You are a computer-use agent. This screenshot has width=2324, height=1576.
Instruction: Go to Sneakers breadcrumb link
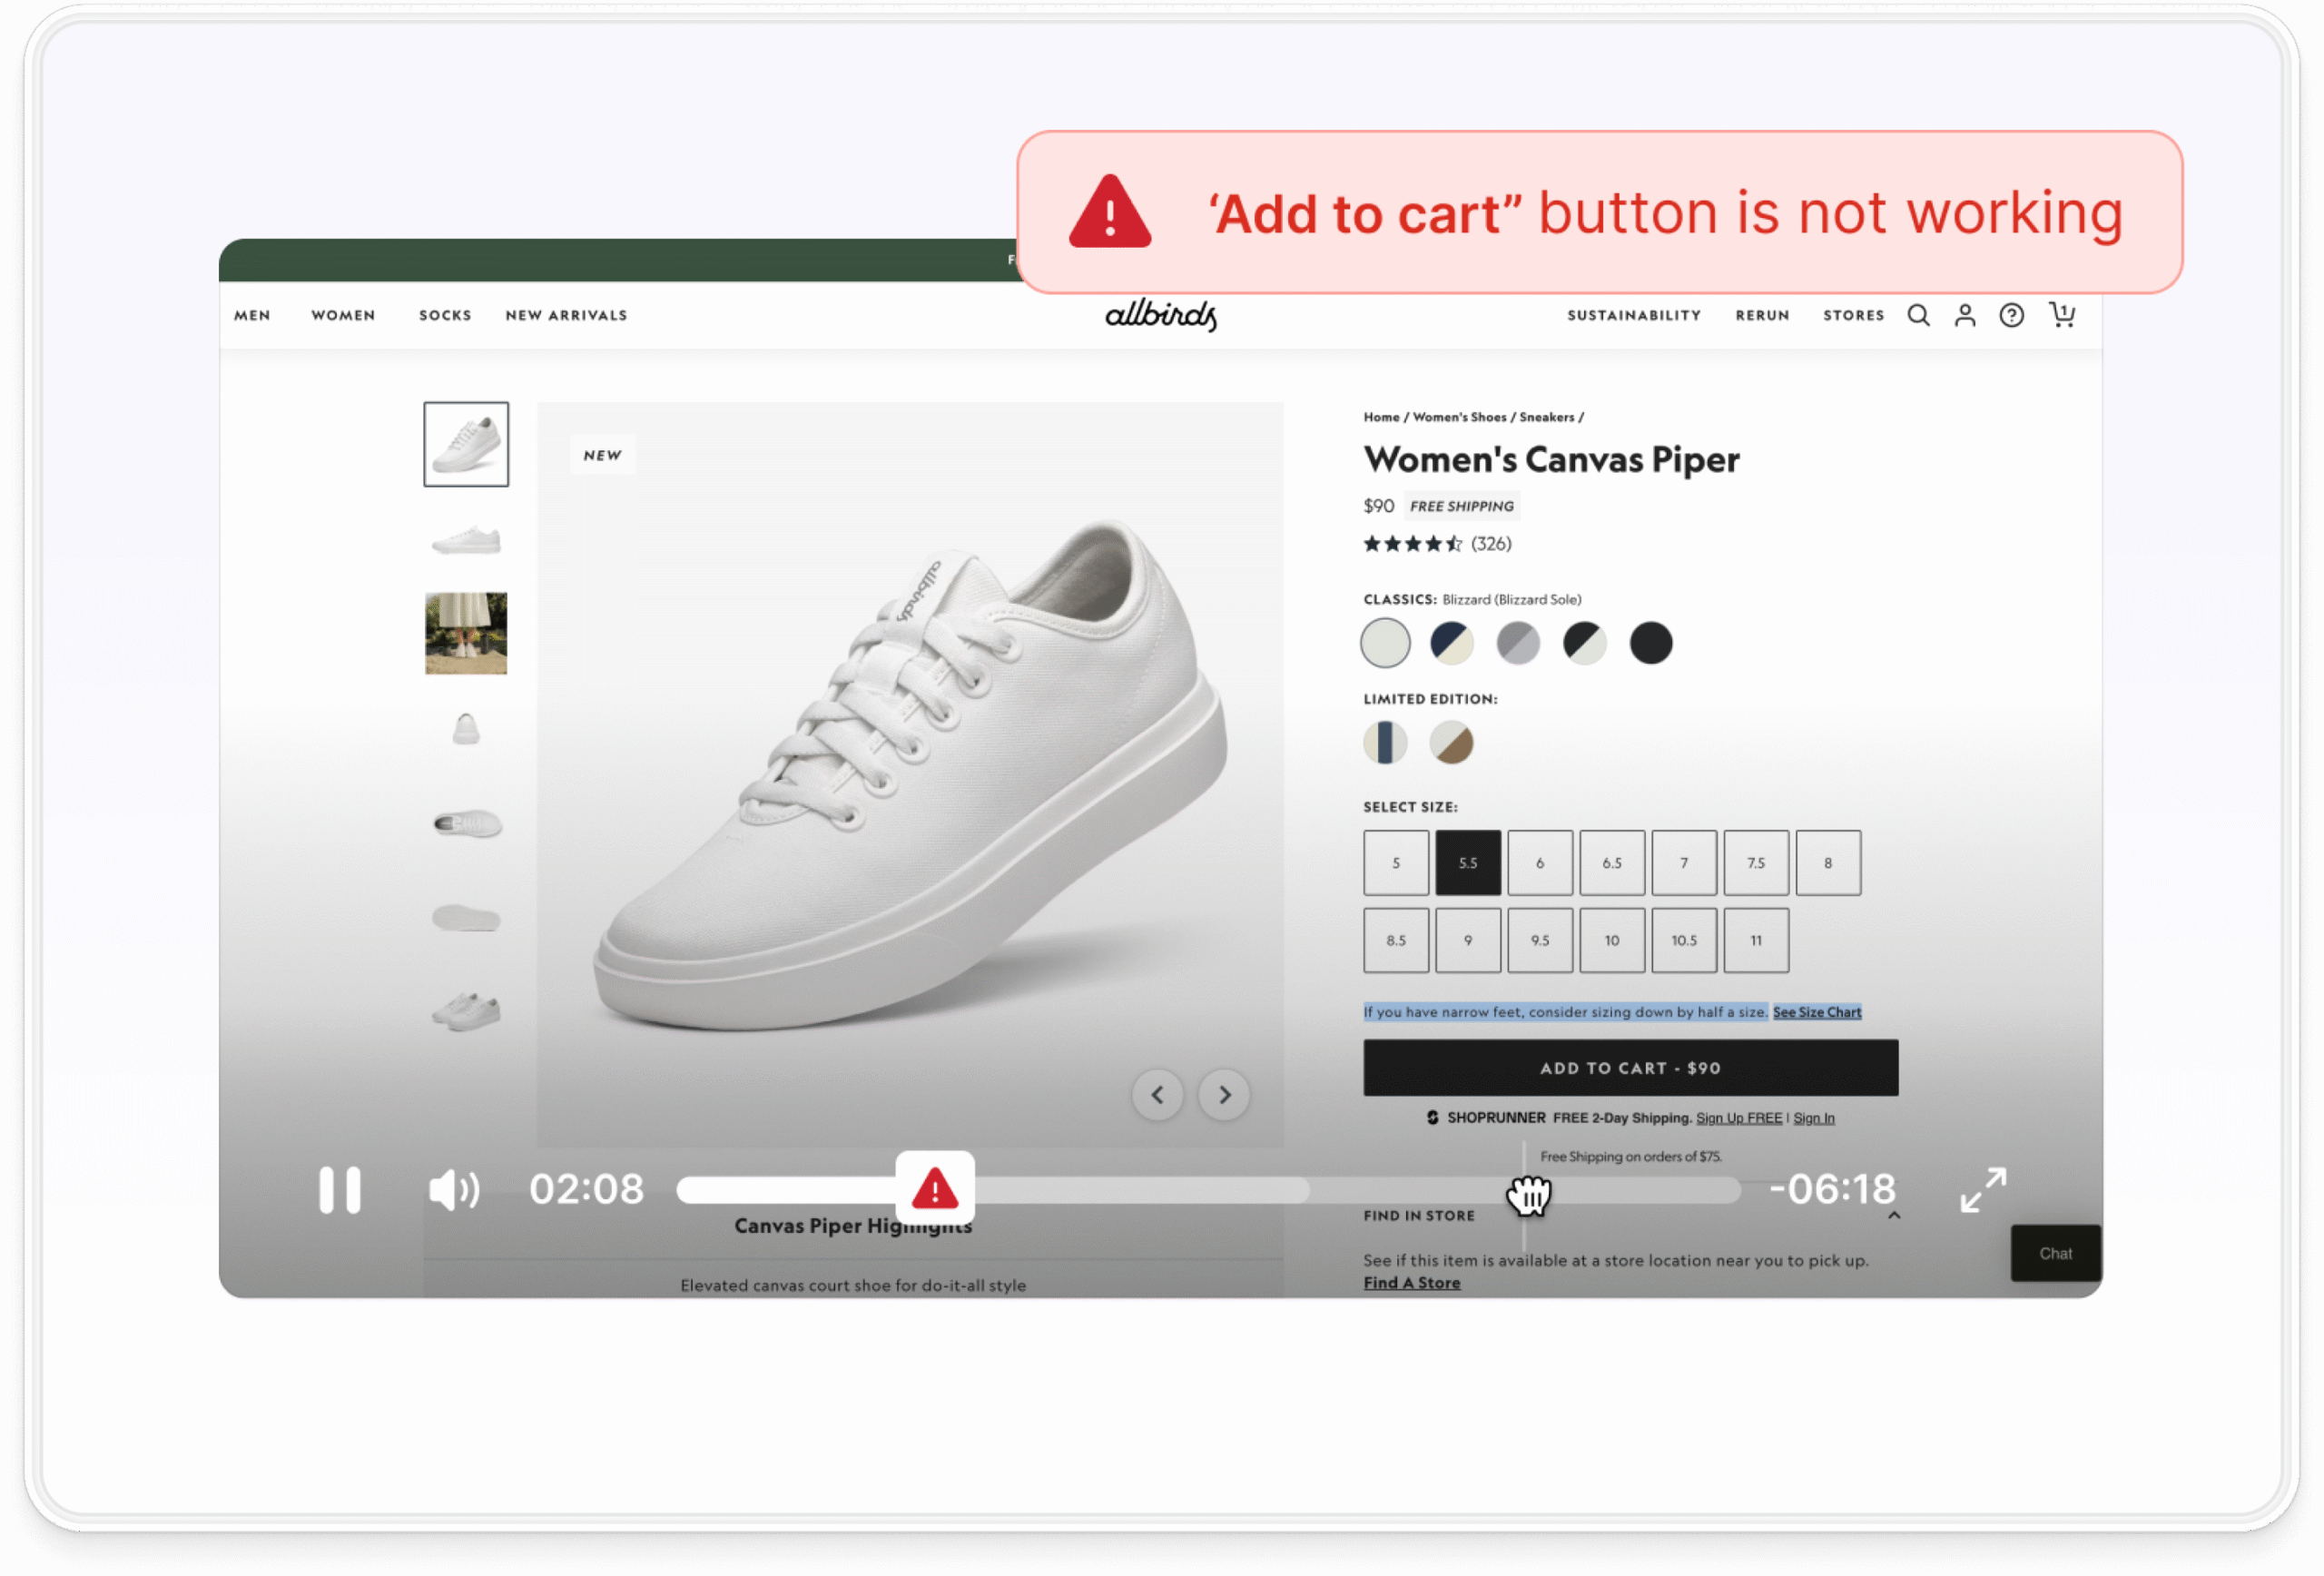[x=1546, y=417]
